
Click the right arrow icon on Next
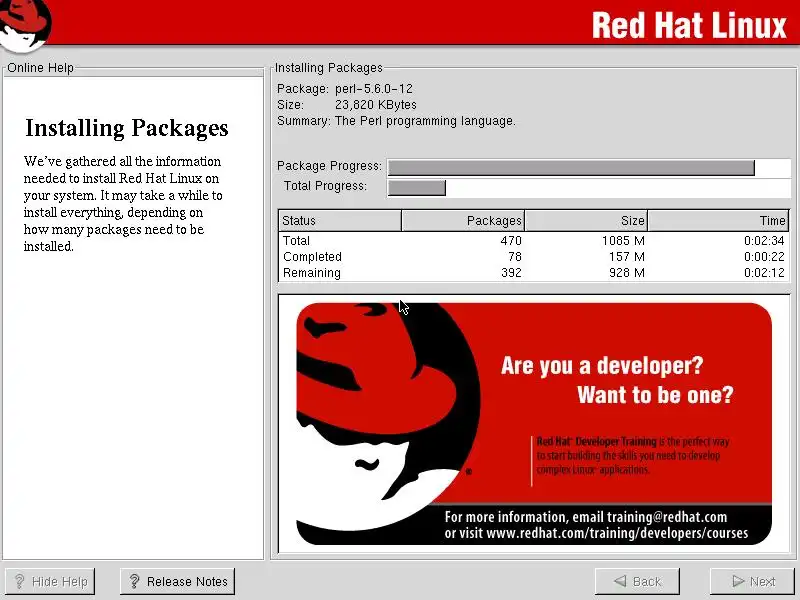point(738,581)
